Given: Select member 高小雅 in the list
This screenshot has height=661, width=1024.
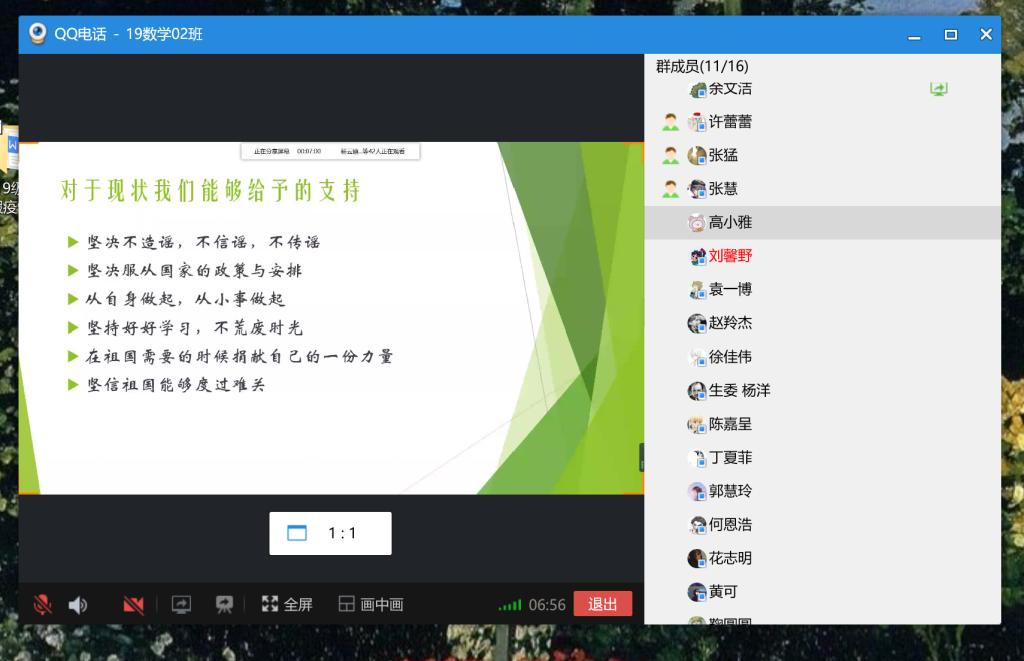Looking at the screenshot, I should 730,222.
